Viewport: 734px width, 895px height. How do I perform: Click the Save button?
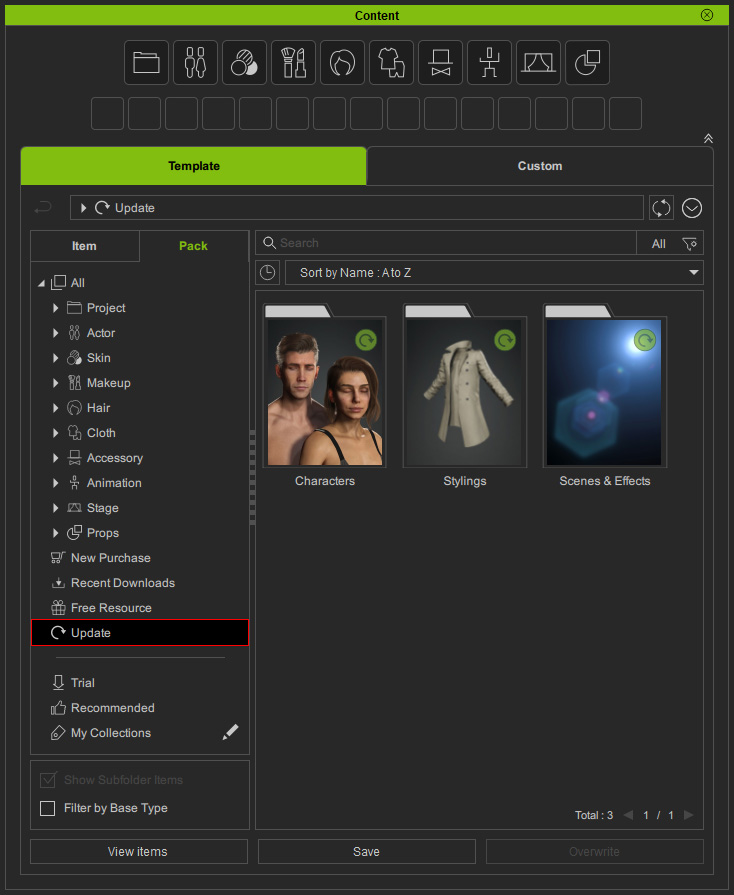click(x=366, y=852)
